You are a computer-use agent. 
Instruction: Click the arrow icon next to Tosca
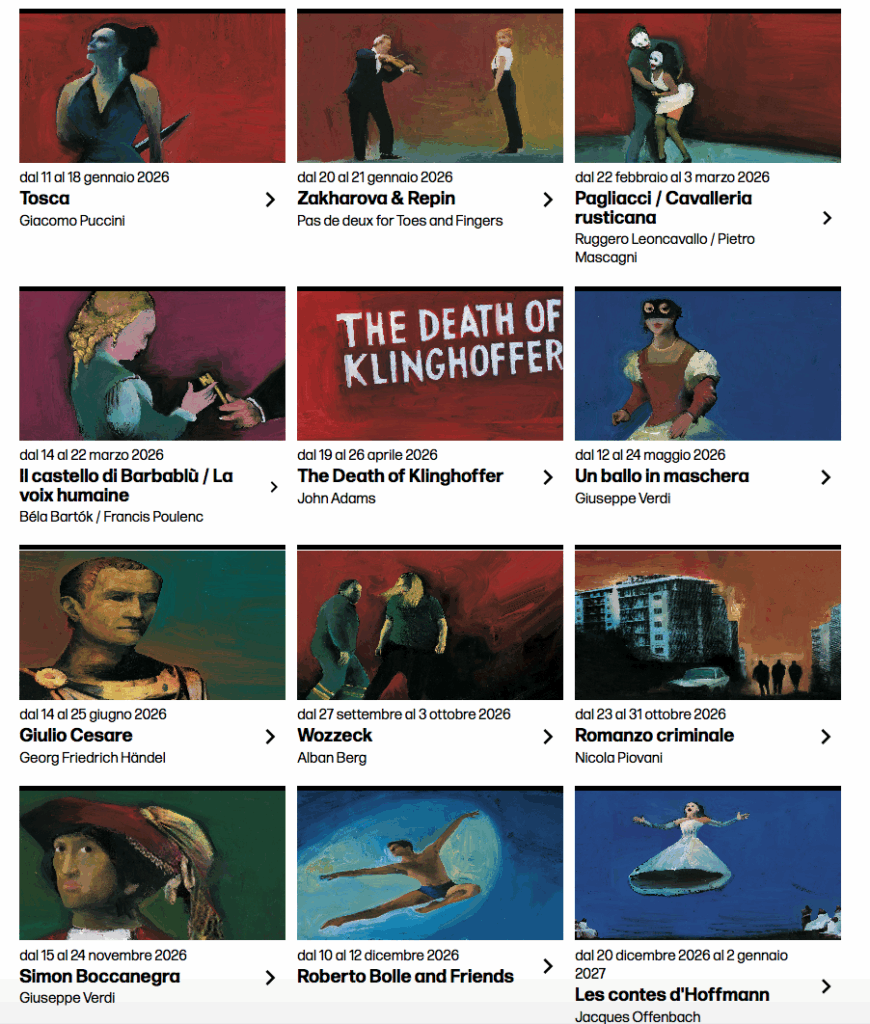[270, 200]
